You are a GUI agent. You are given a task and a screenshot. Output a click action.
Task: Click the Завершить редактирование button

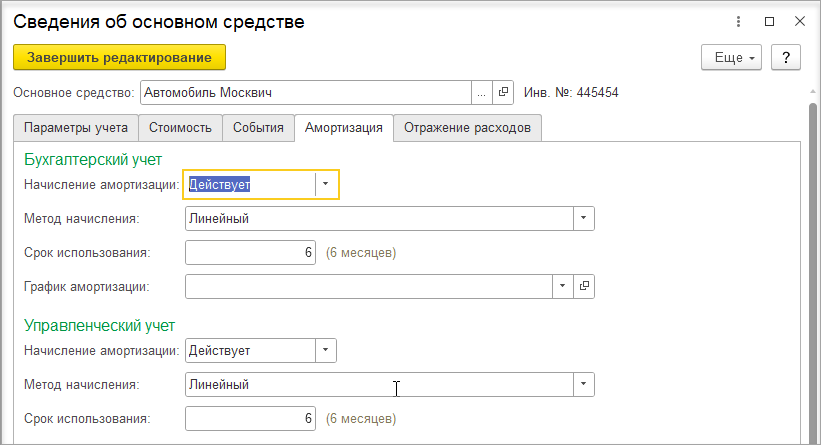(x=119, y=58)
